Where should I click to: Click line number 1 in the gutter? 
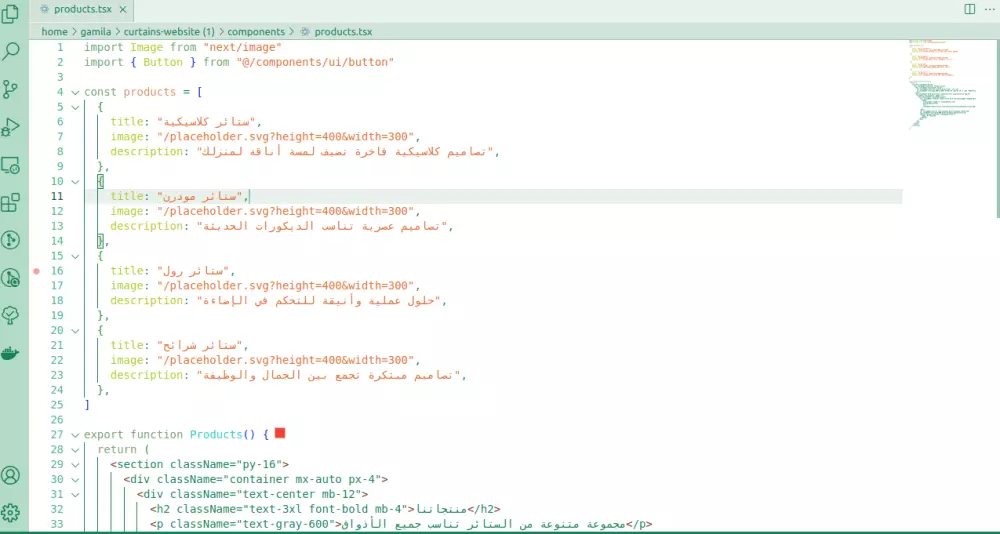pyautogui.click(x=60, y=47)
